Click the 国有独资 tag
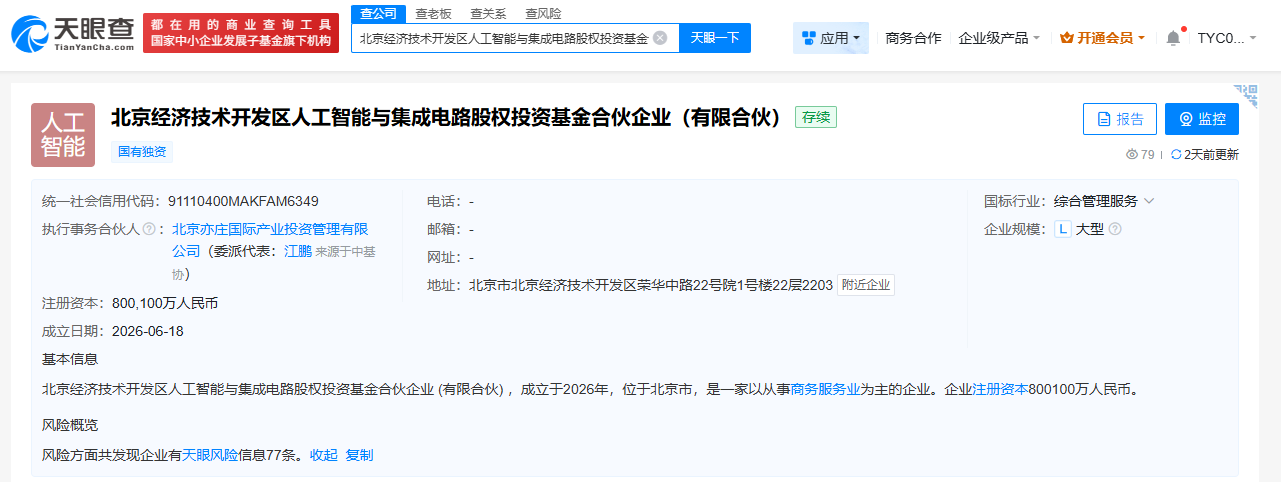This screenshot has width=1281, height=482. 142,152
